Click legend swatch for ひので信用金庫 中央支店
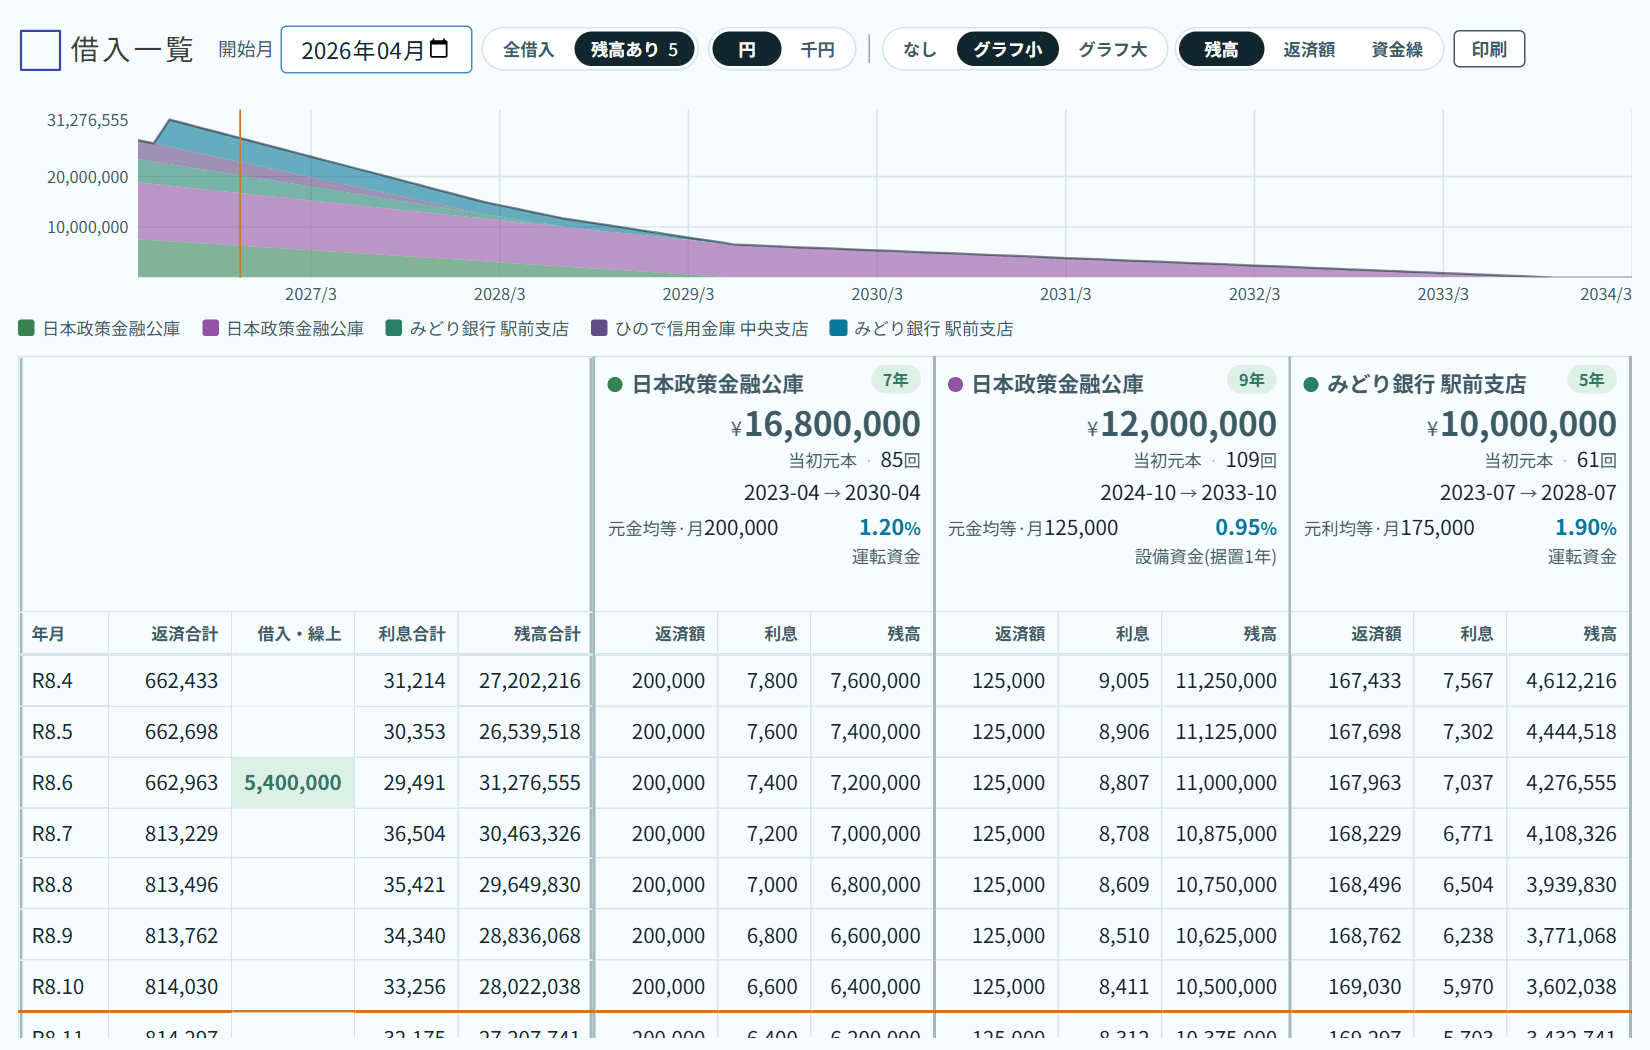 [599, 328]
